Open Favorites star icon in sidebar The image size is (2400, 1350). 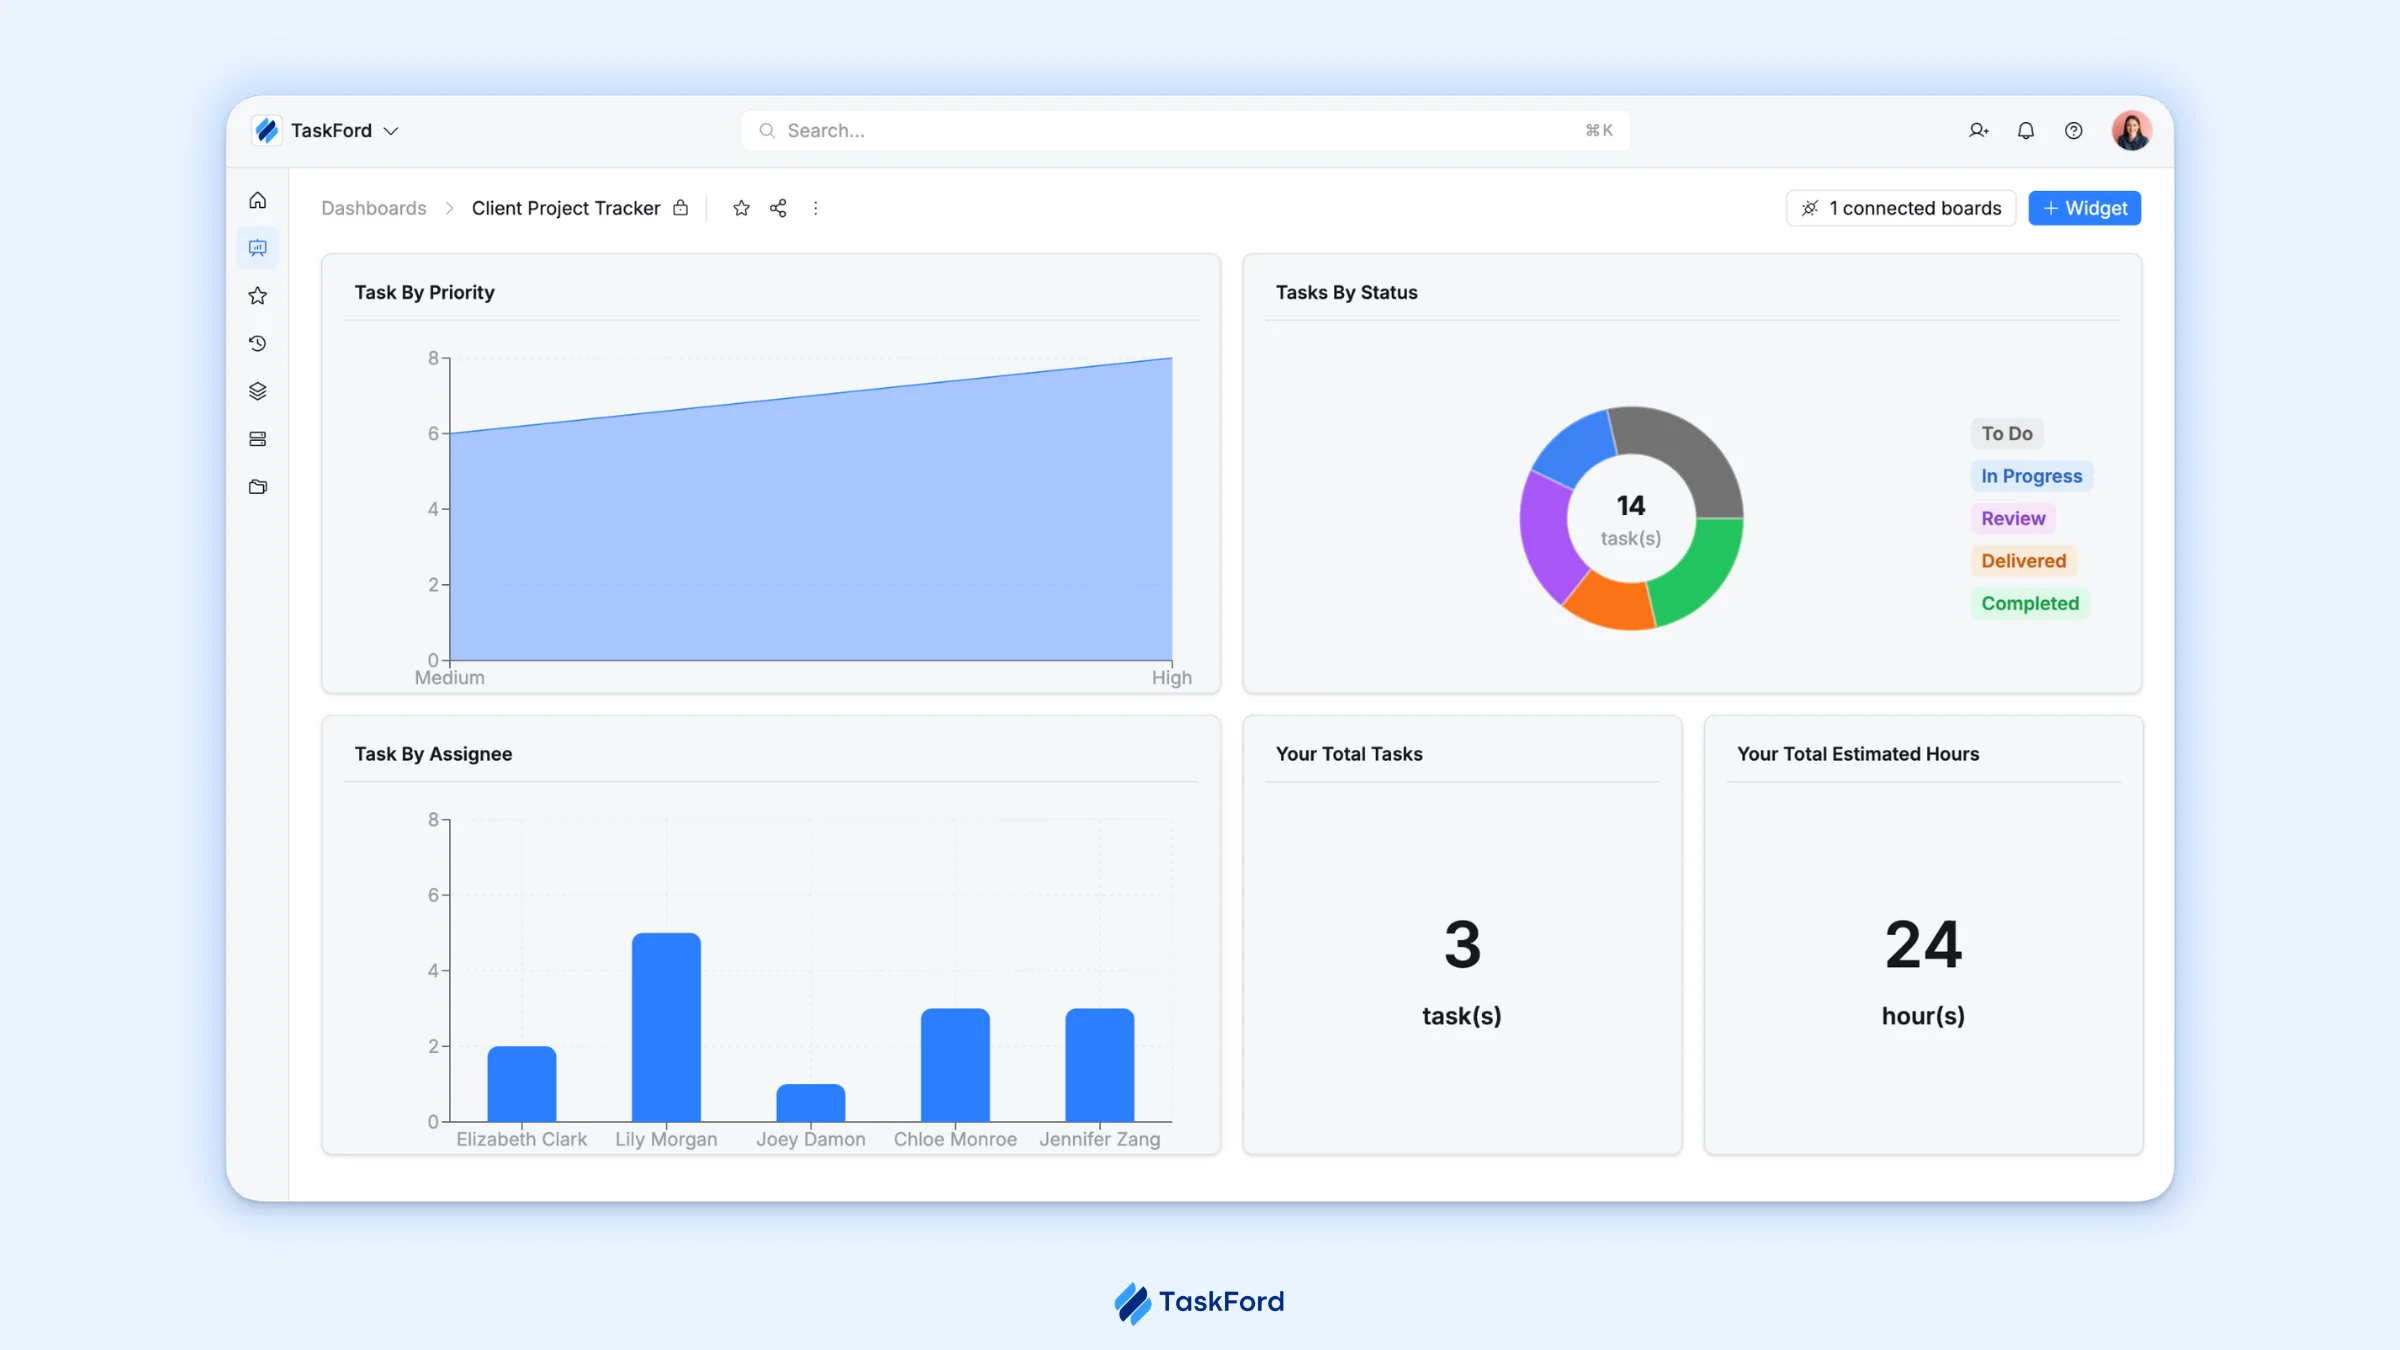257,296
